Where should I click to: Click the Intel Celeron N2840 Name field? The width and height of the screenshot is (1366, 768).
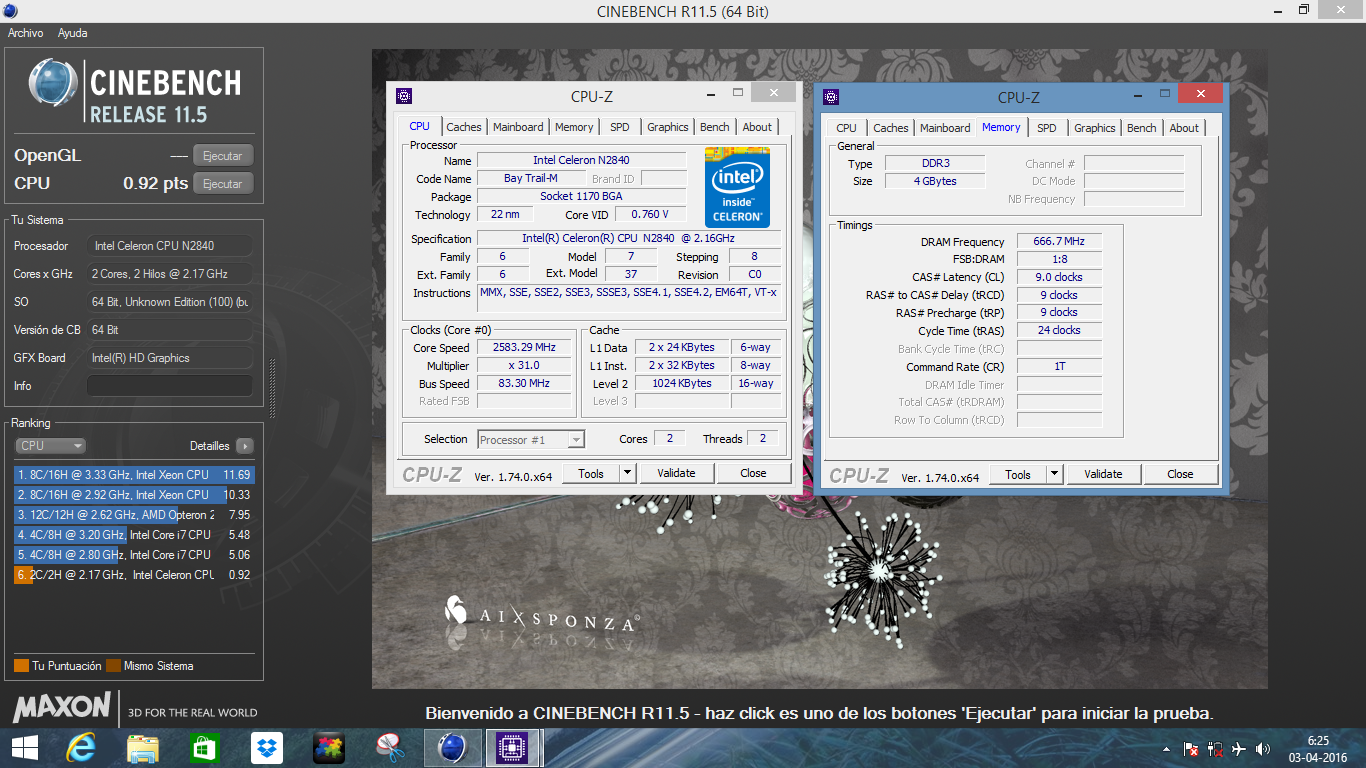point(581,160)
